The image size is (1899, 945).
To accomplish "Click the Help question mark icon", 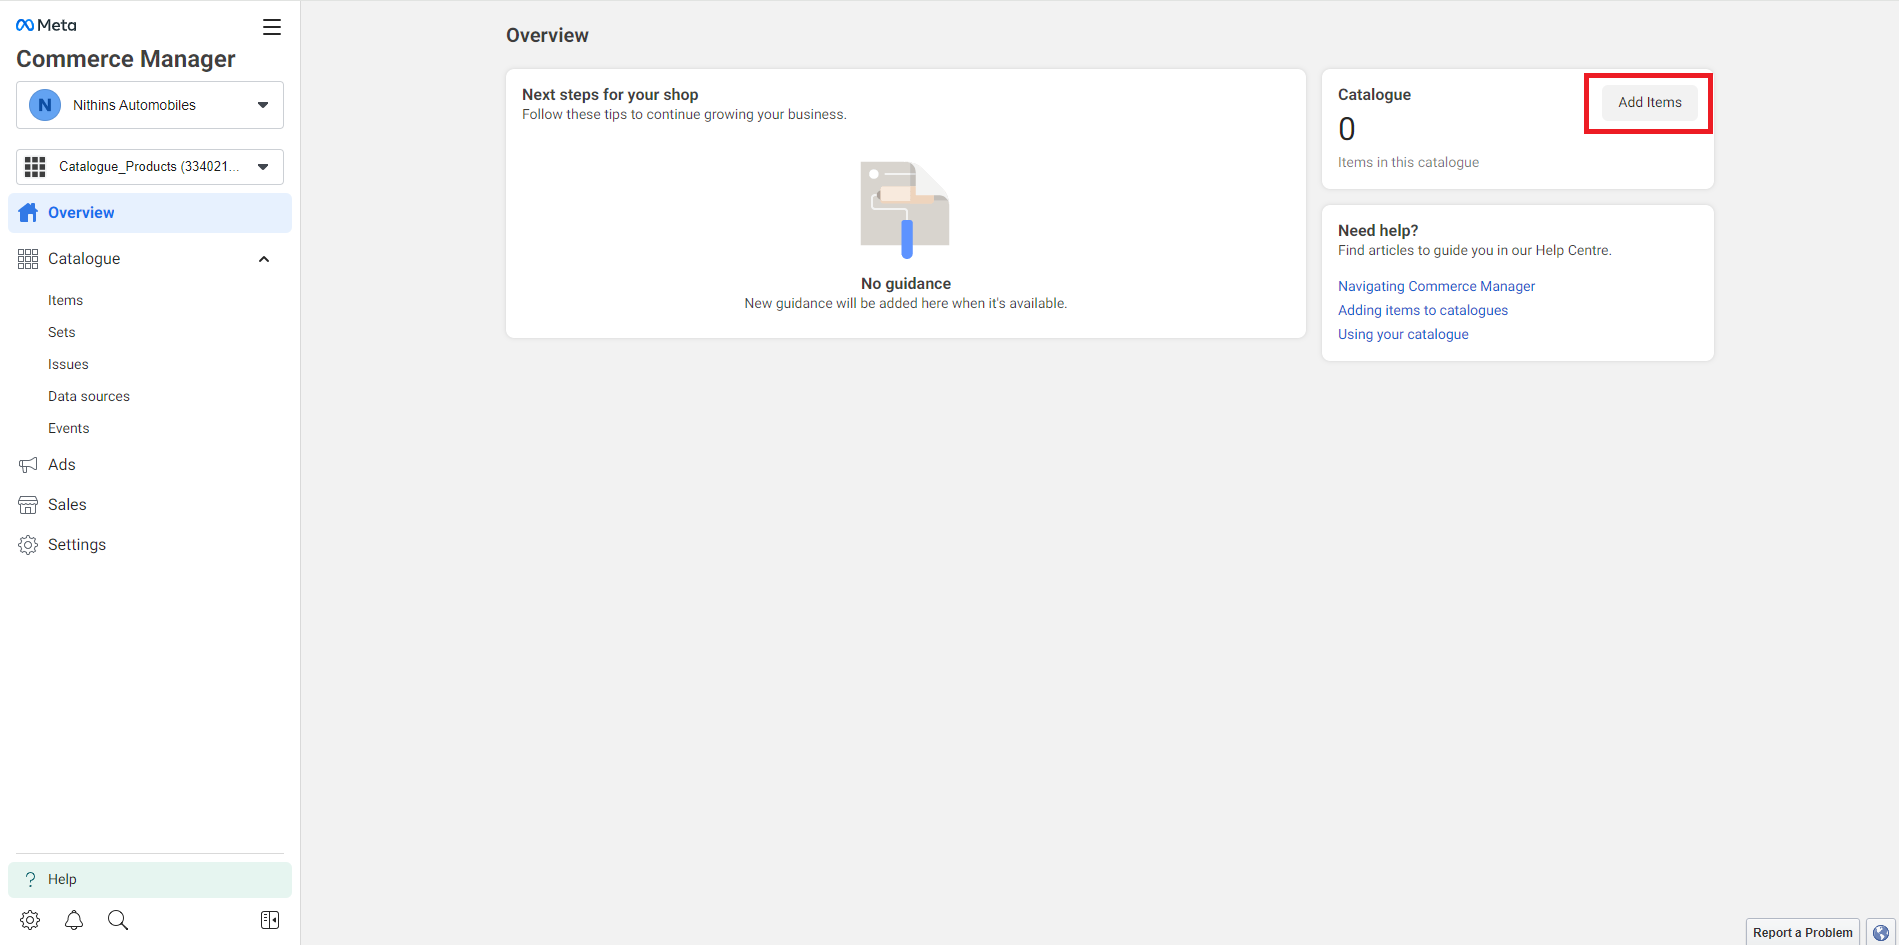I will (x=30, y=879).
